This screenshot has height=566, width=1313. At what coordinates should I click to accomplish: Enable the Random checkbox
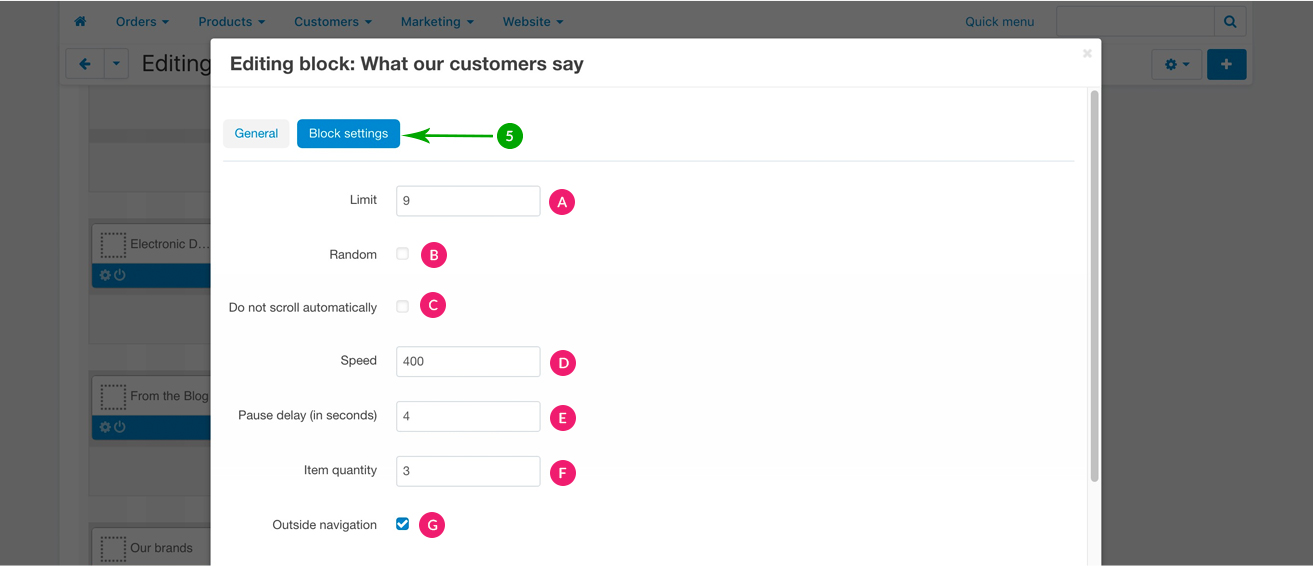tap(402, 254)
